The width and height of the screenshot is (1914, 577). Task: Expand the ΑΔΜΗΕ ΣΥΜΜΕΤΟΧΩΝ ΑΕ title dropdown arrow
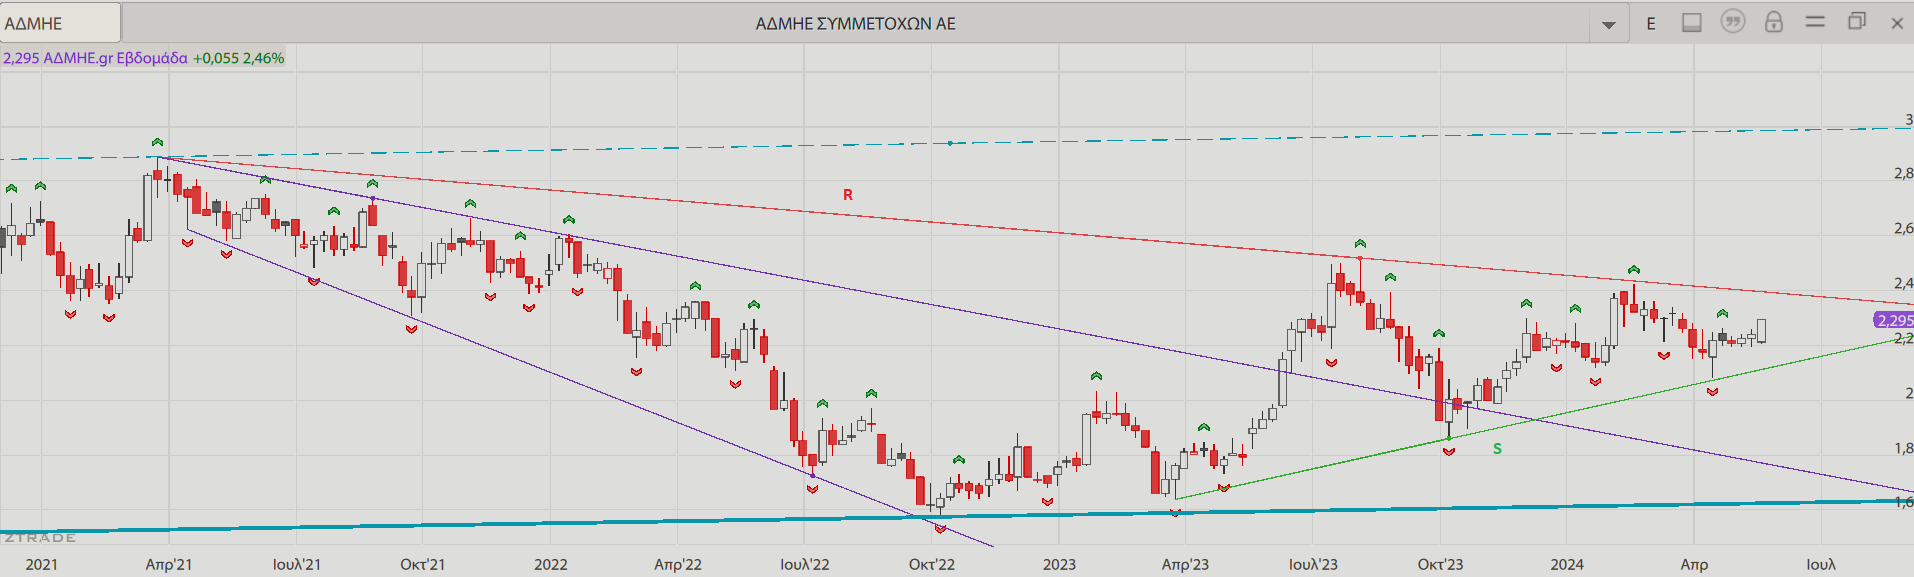tap(1609, 24)
